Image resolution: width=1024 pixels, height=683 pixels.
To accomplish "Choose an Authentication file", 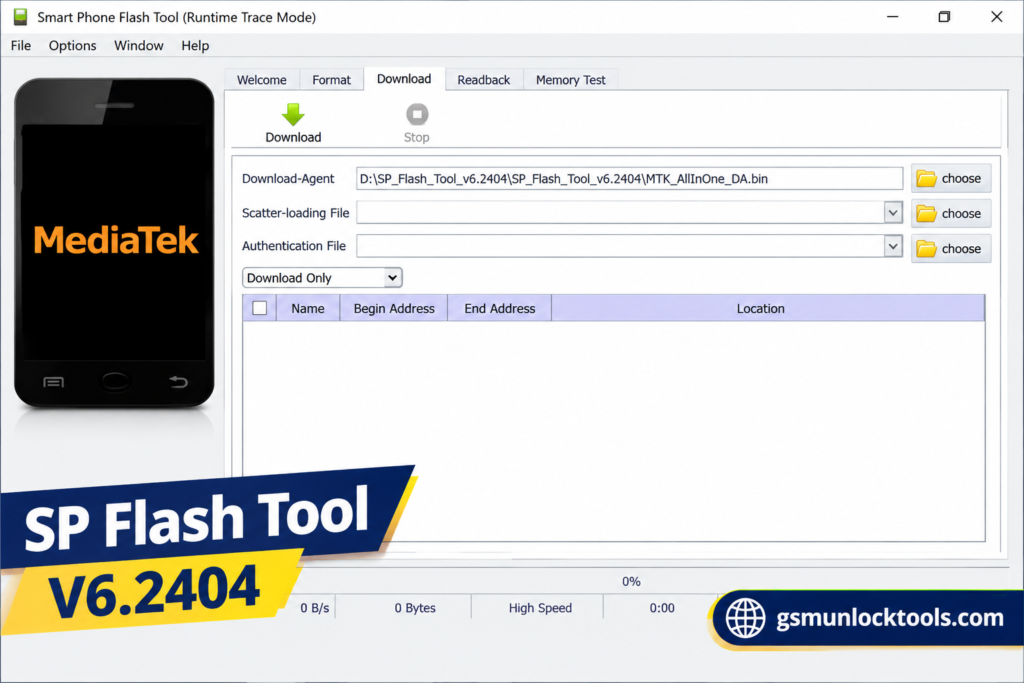I will pos(951,249).
